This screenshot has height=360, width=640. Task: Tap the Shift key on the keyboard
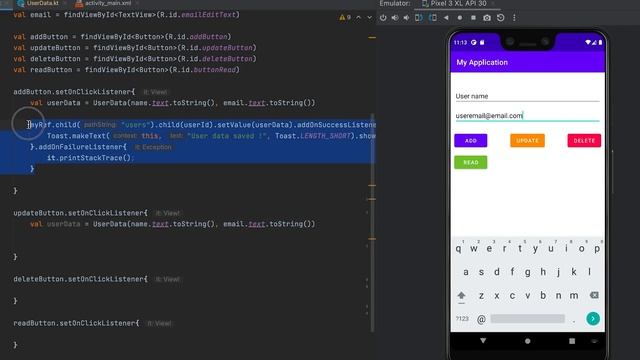(x=461, y=296)
